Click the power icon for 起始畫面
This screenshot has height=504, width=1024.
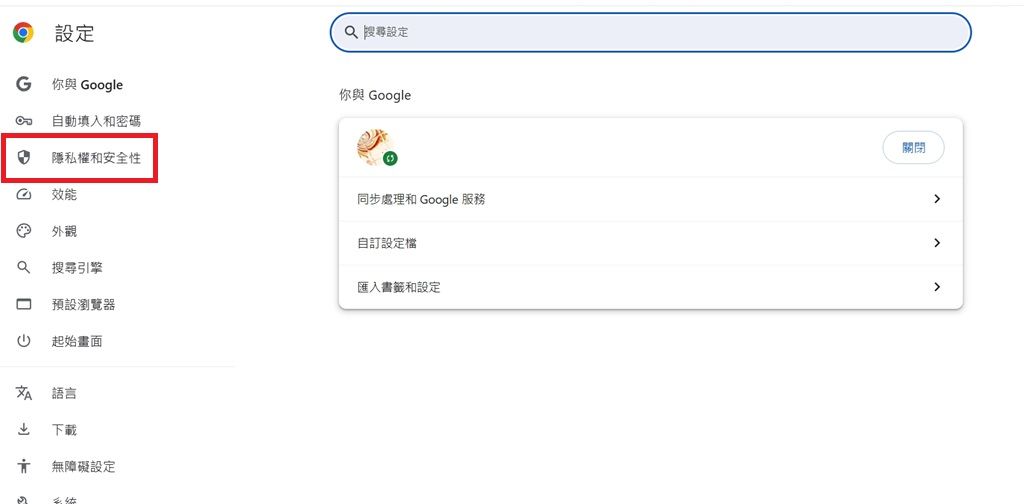pyautogui.click(x=24, y=341)
